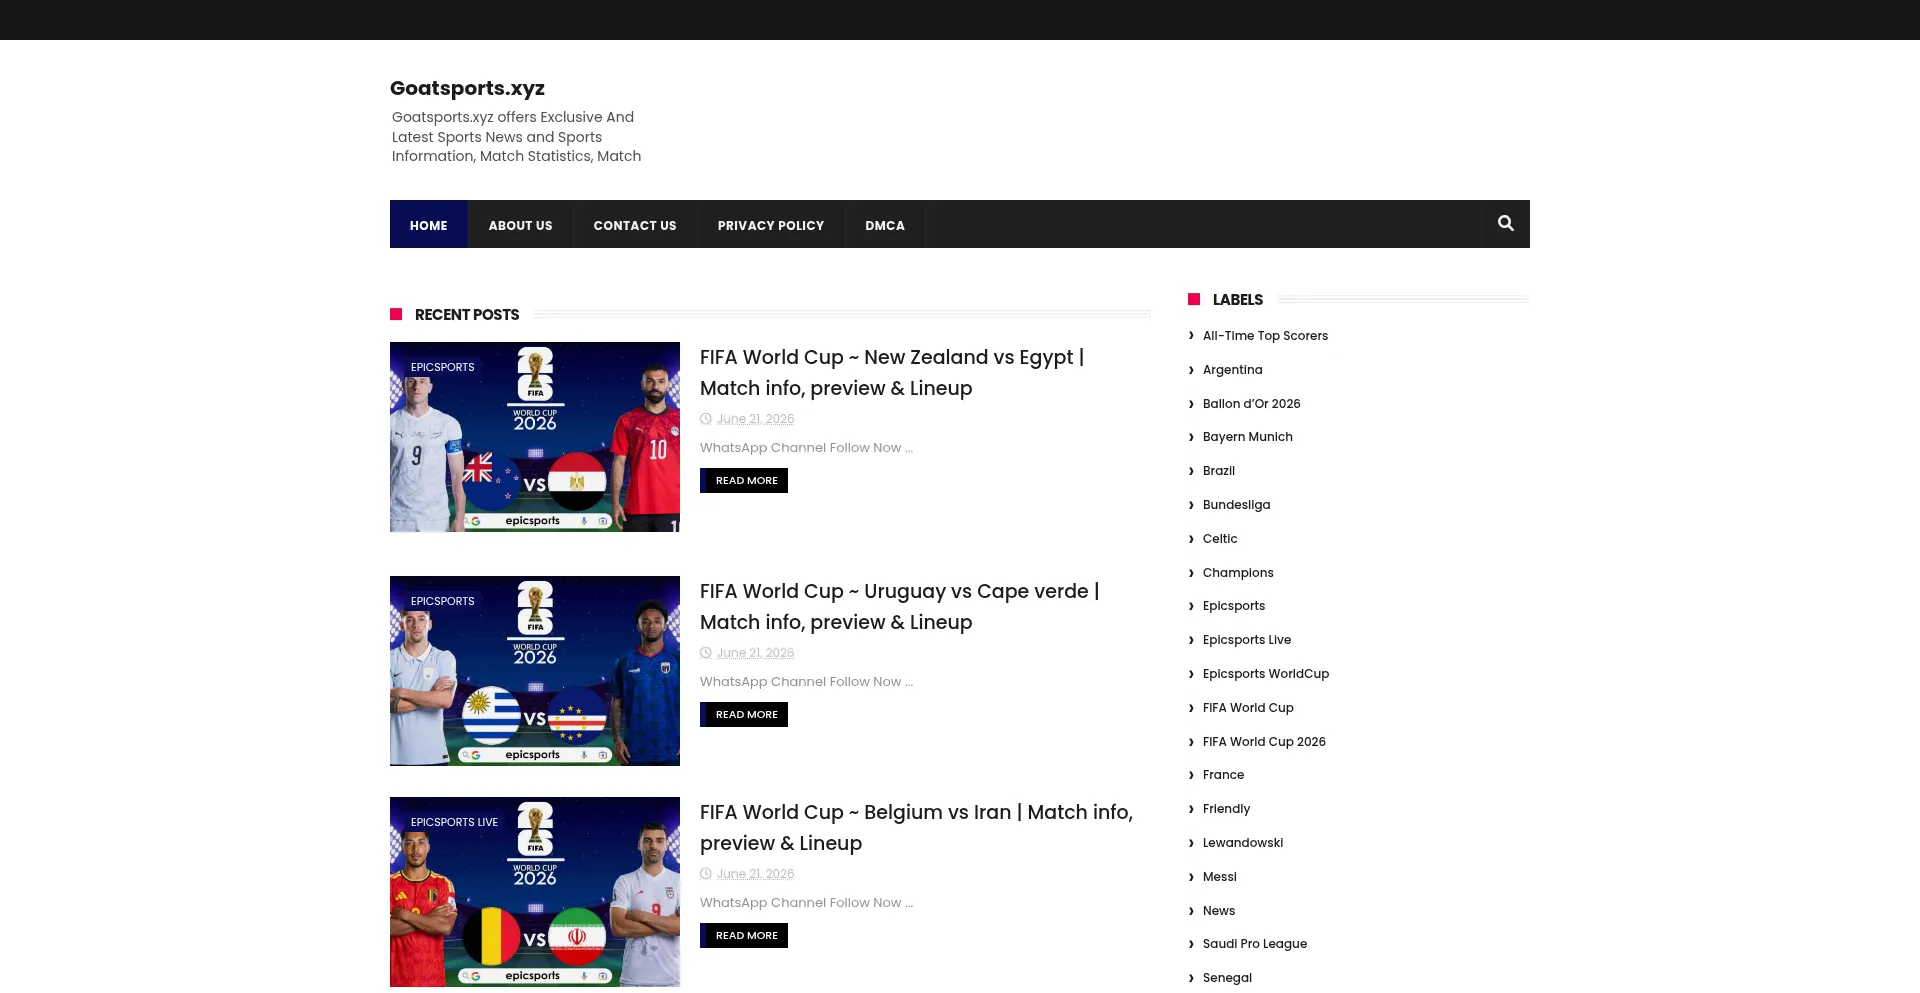Open the Epicsports Live label

pos(1246,640)
